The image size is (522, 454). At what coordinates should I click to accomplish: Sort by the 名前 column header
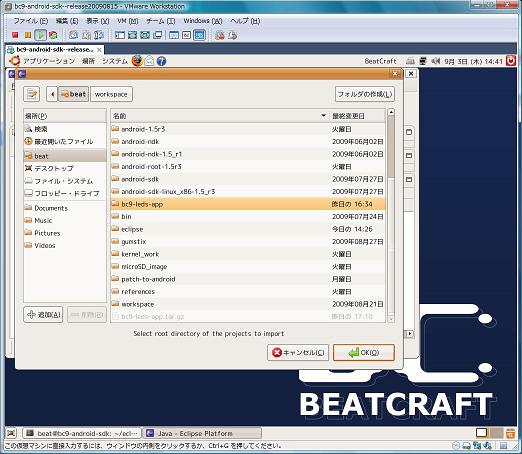219,116
